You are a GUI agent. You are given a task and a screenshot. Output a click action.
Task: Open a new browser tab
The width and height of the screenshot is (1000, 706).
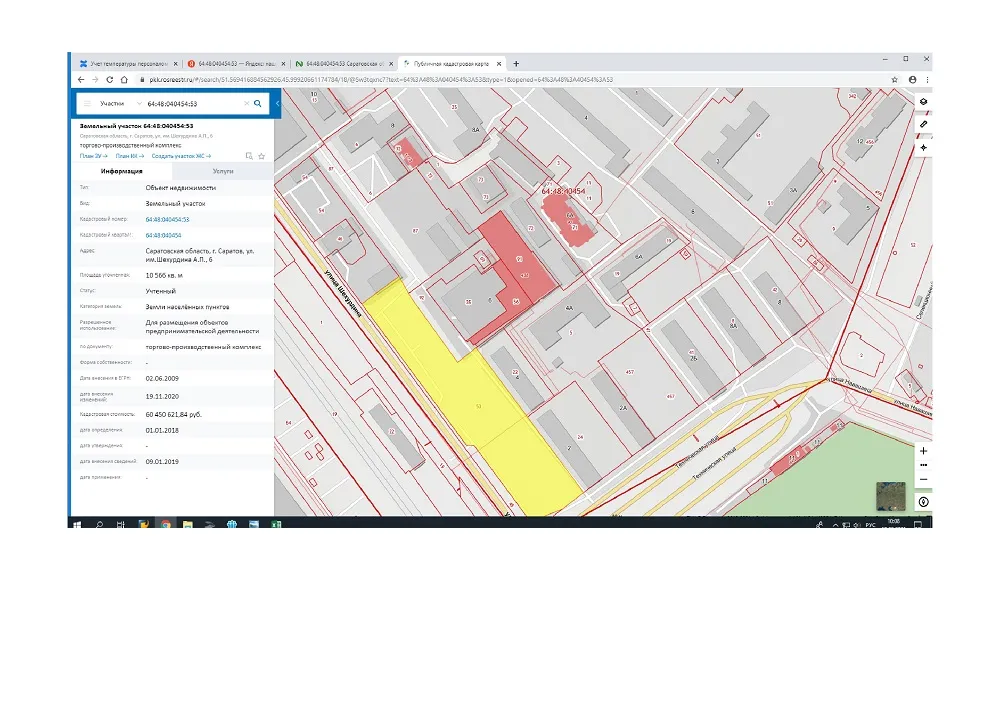pos(516,64)
